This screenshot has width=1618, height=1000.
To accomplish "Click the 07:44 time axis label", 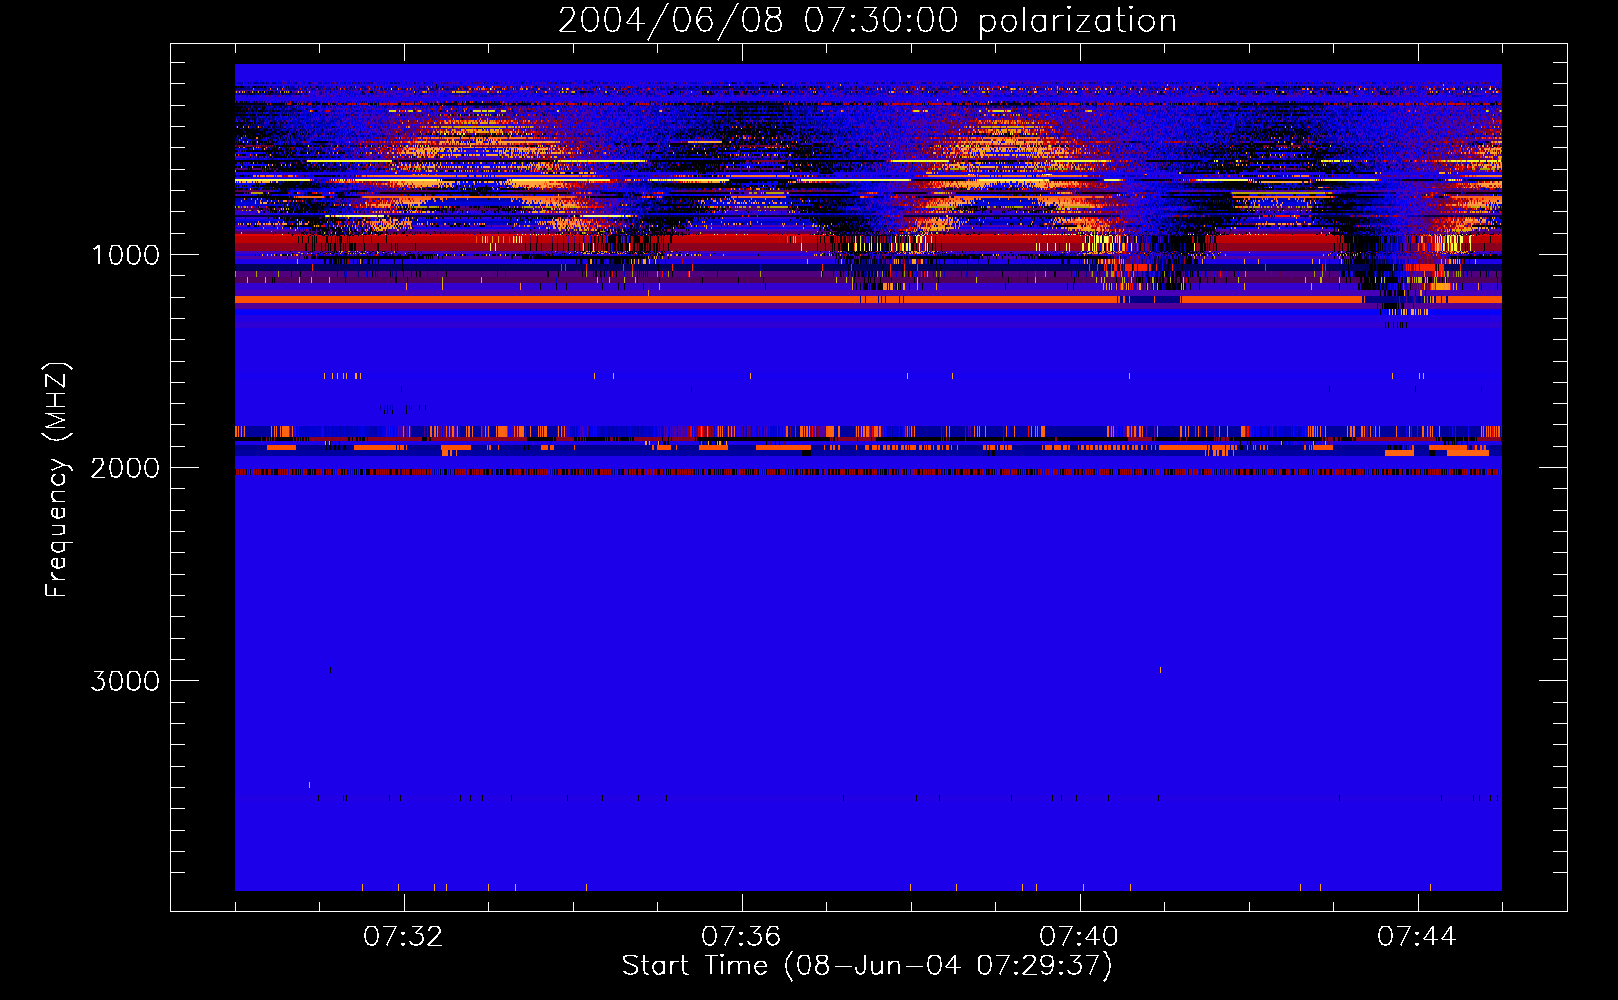I will pyautogui.click(x=1417, y=937).
